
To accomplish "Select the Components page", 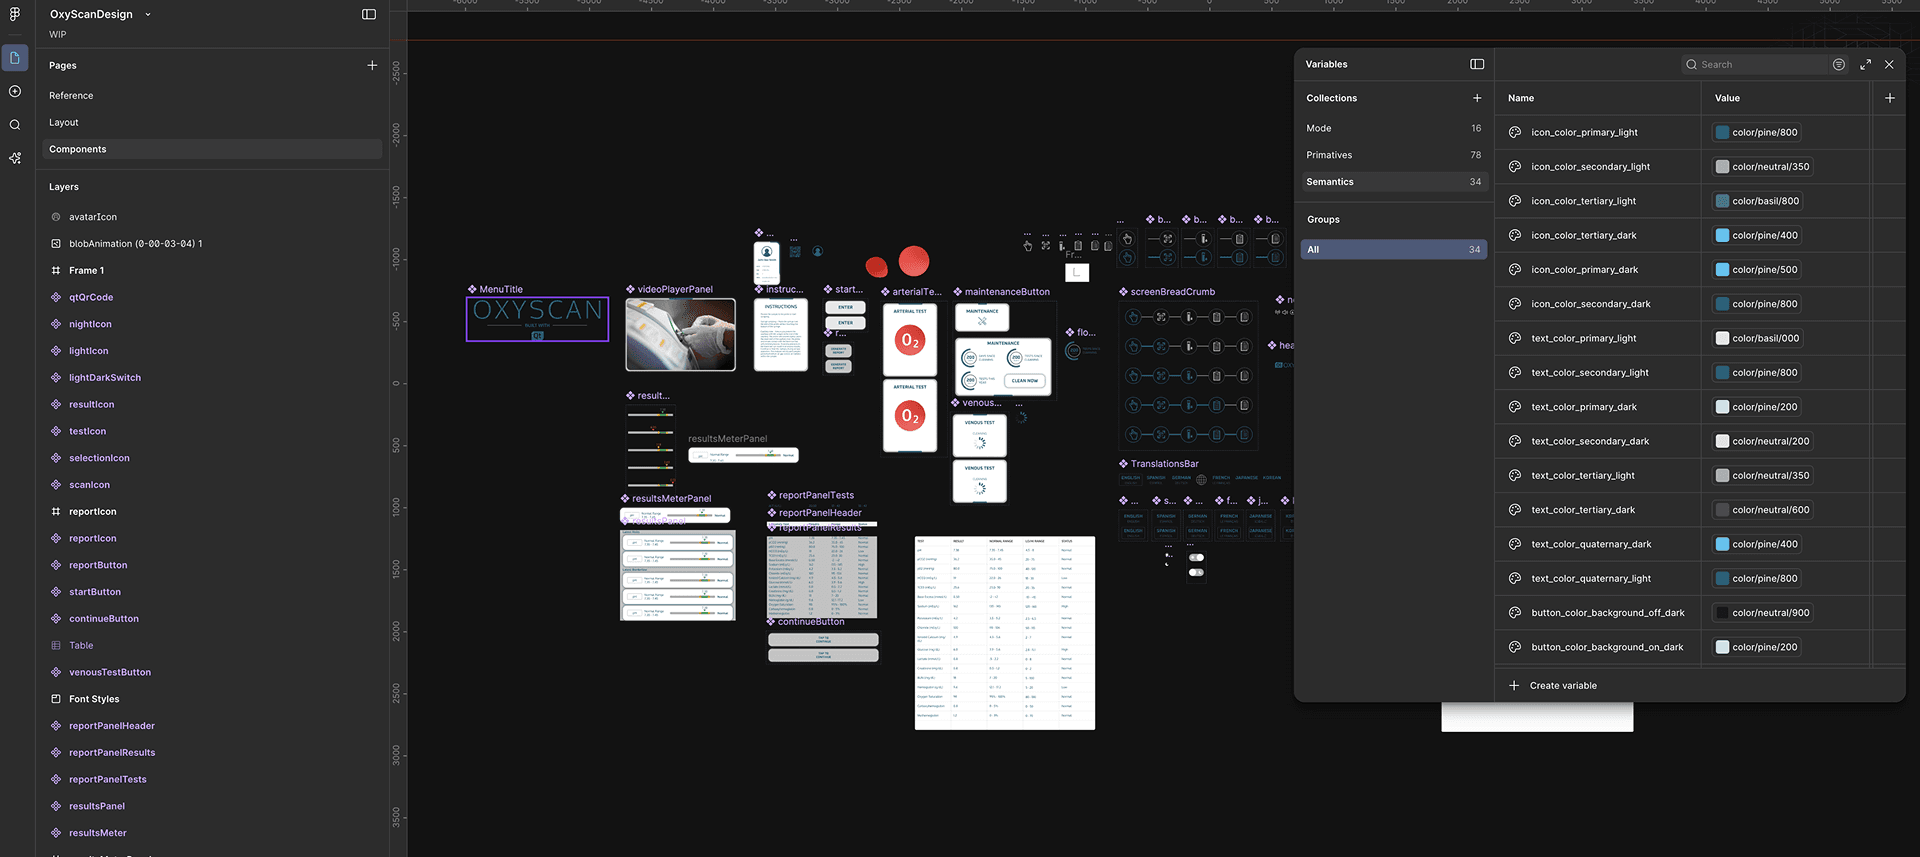I will pyautogui.click(x=211, y=149).
